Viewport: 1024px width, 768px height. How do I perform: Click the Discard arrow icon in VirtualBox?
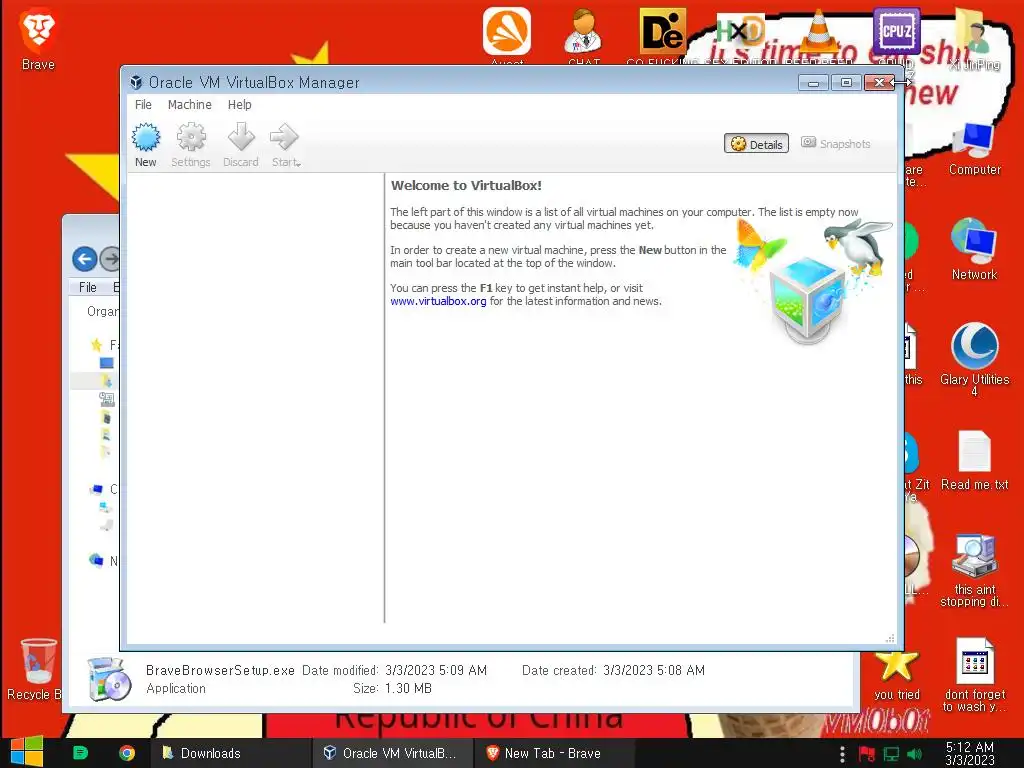pyautogui.click(x=241, y=138)
